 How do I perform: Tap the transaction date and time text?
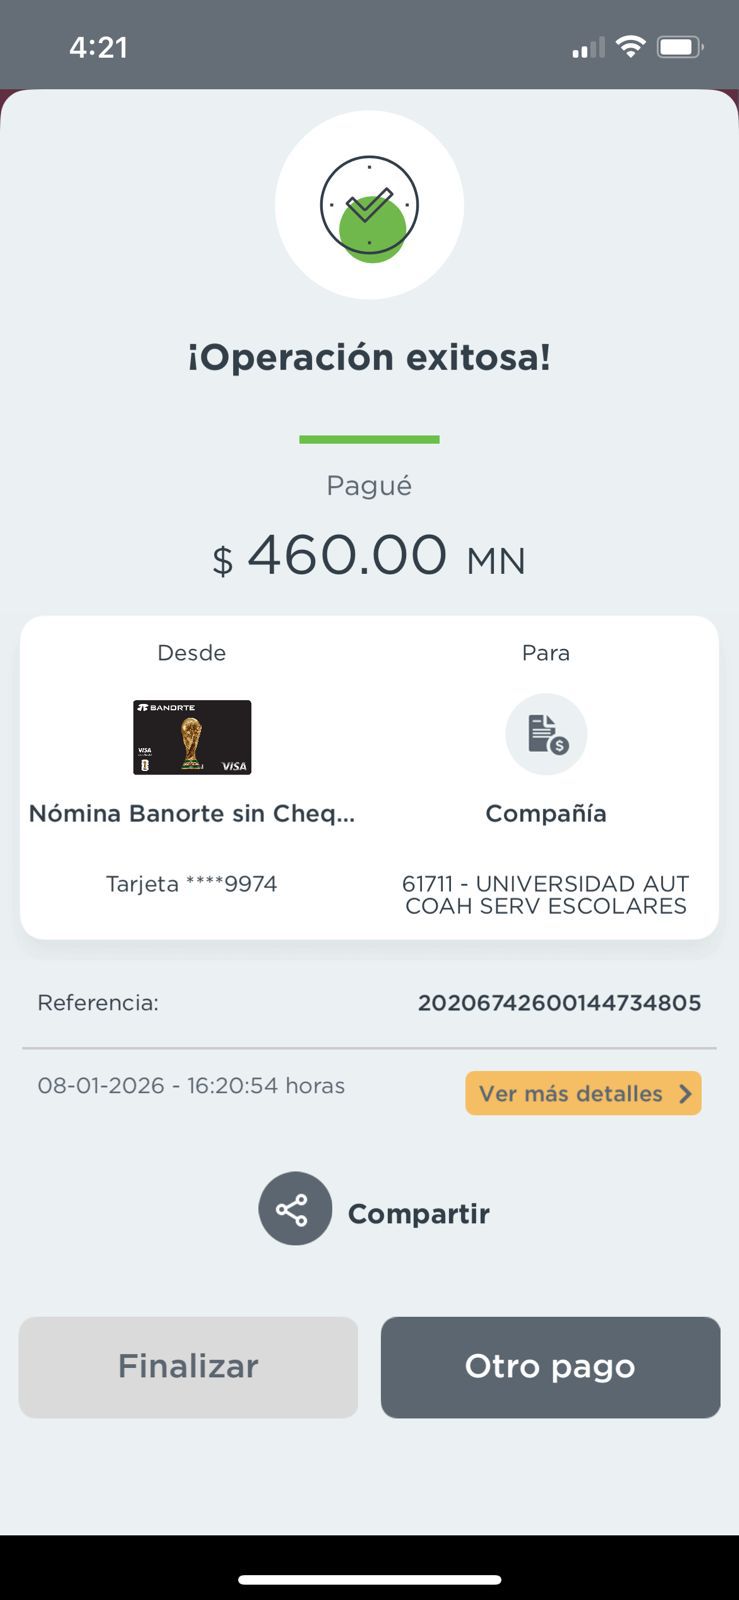pyautogui.click(x=191, y=1086)
